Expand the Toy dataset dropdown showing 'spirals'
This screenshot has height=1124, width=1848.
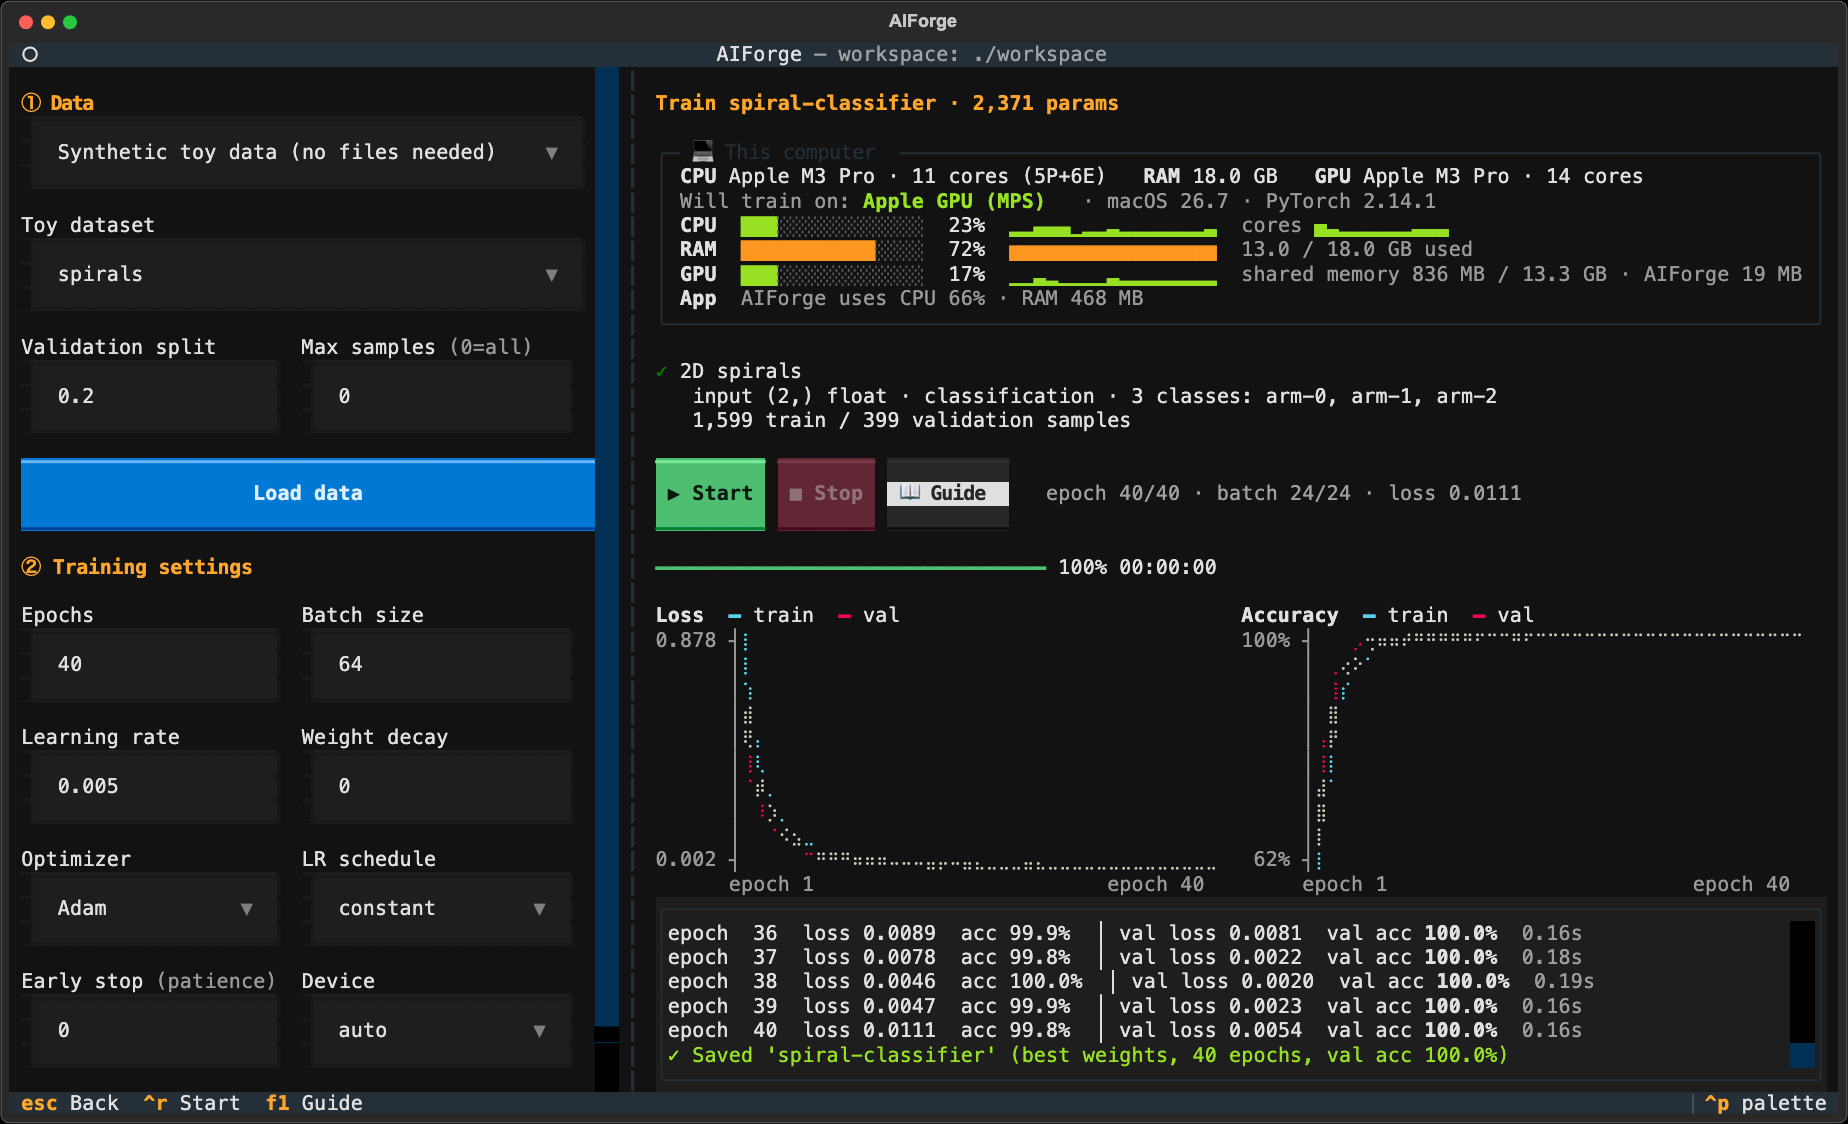point(307,274)
